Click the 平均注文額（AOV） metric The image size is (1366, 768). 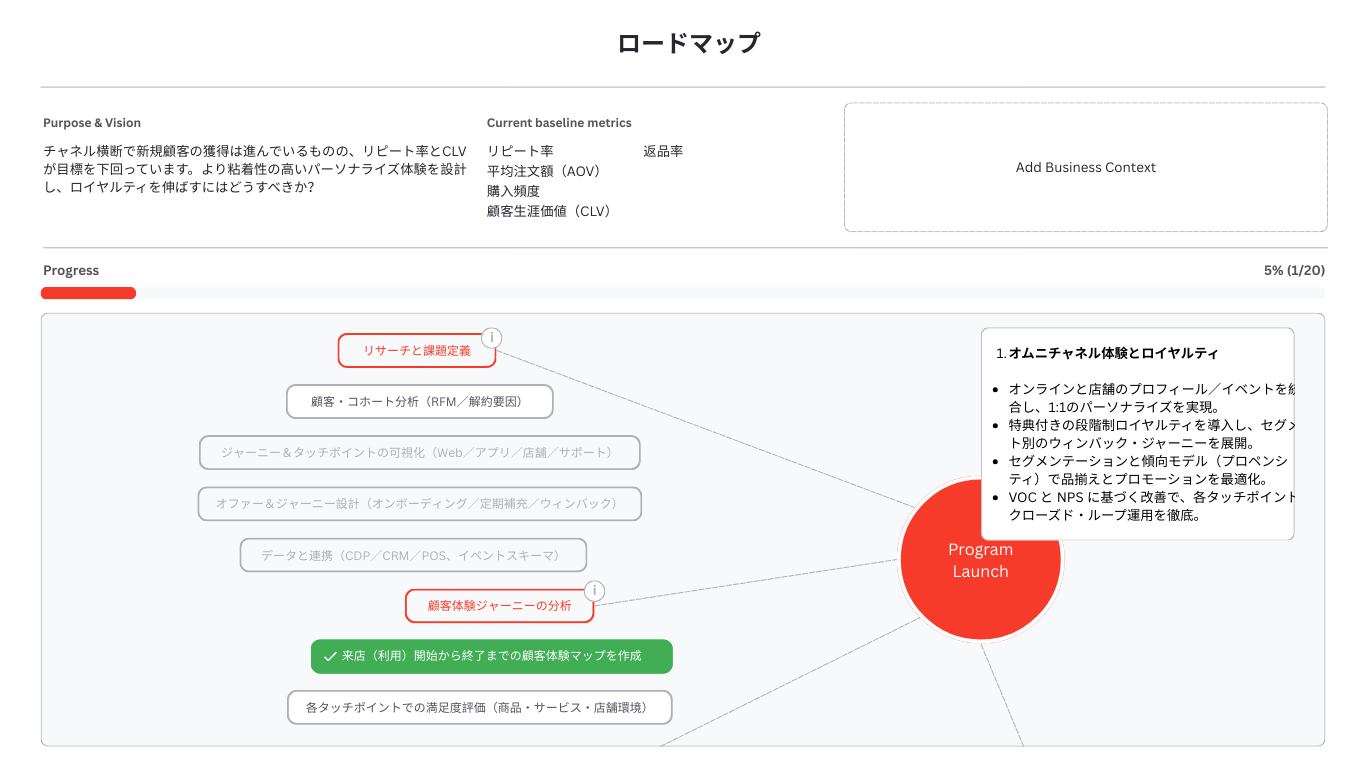click(547, 171)
